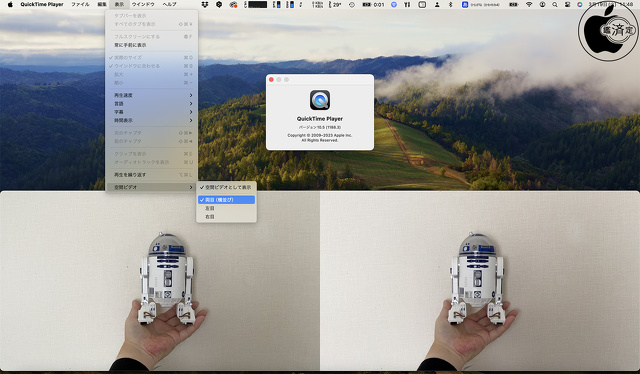Screen dimensions: 640x374
Task: Close the About QuickTime Player window
Action: tap(271, 80)
